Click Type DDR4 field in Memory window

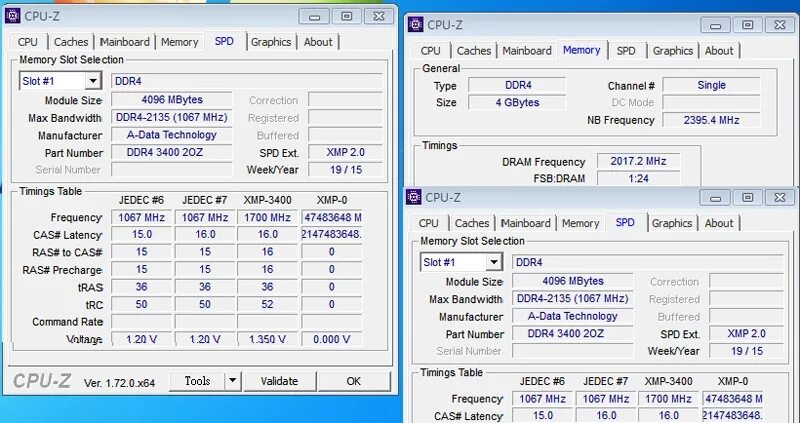pos(517,85)
